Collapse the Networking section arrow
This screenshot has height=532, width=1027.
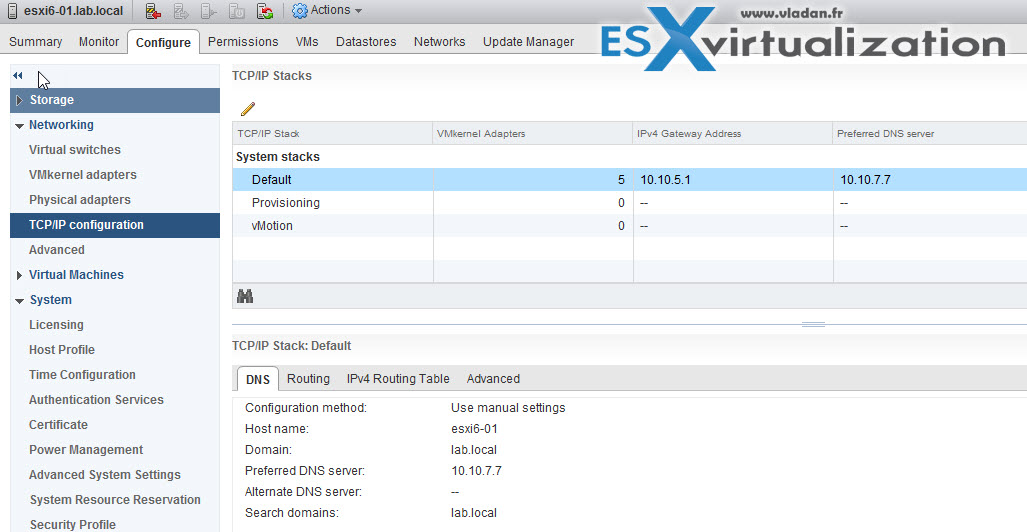tap(20, 126)
